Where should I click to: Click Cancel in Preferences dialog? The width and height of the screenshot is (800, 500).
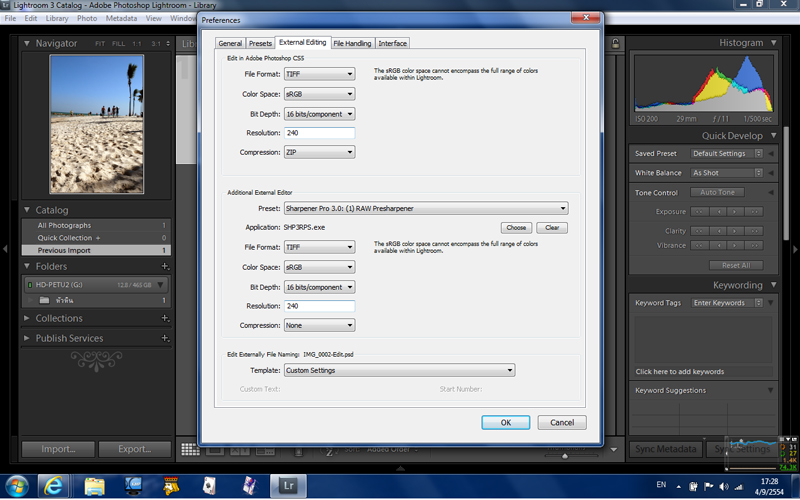click(x=562, y=422)
